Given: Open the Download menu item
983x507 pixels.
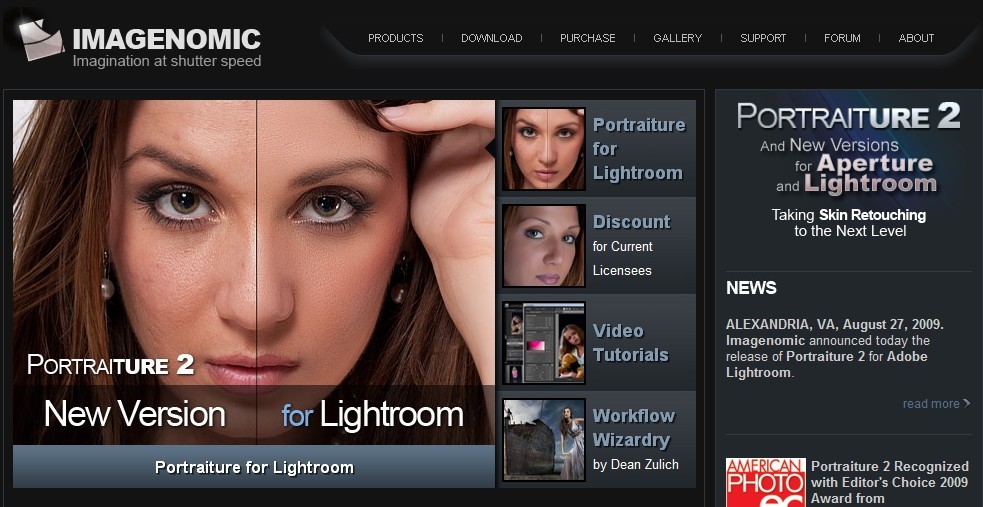Looking at the screenshot, I should pos(492,38).
